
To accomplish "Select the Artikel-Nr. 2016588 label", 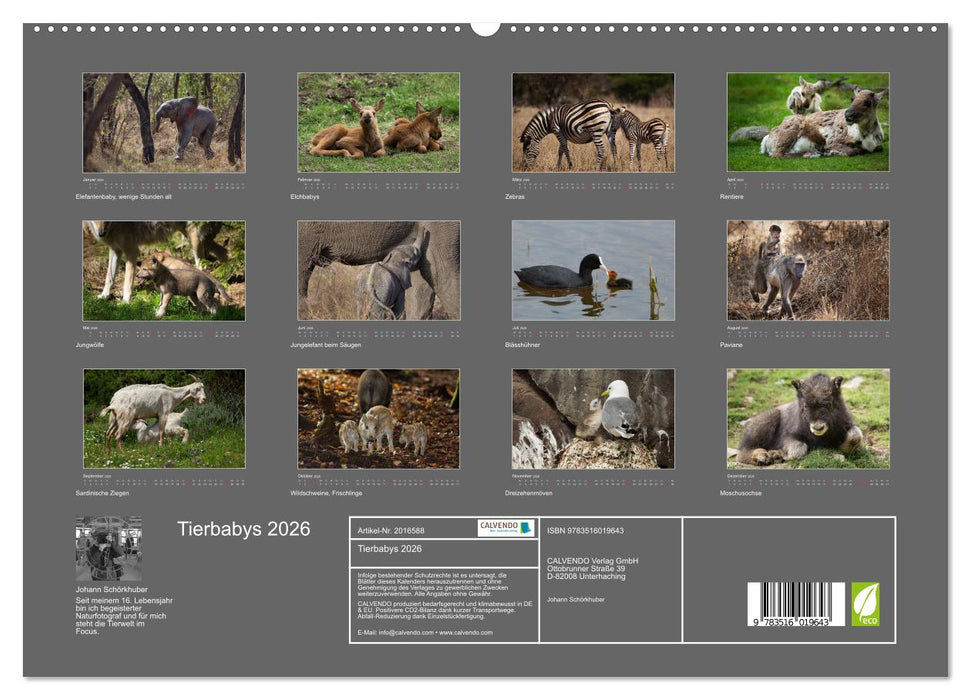I will (393, 532).
